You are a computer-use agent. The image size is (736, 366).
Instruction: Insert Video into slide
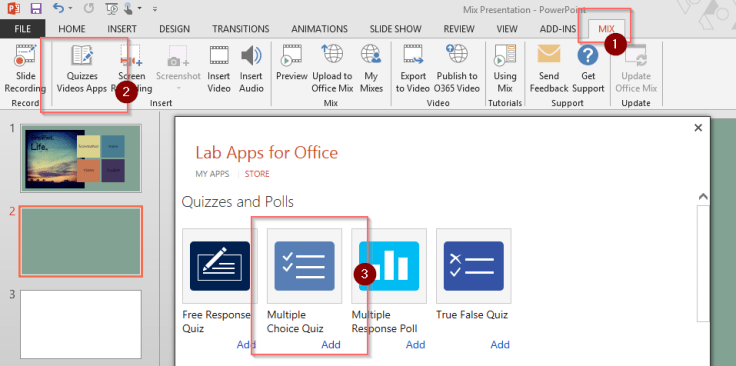[x=219, y=69]
